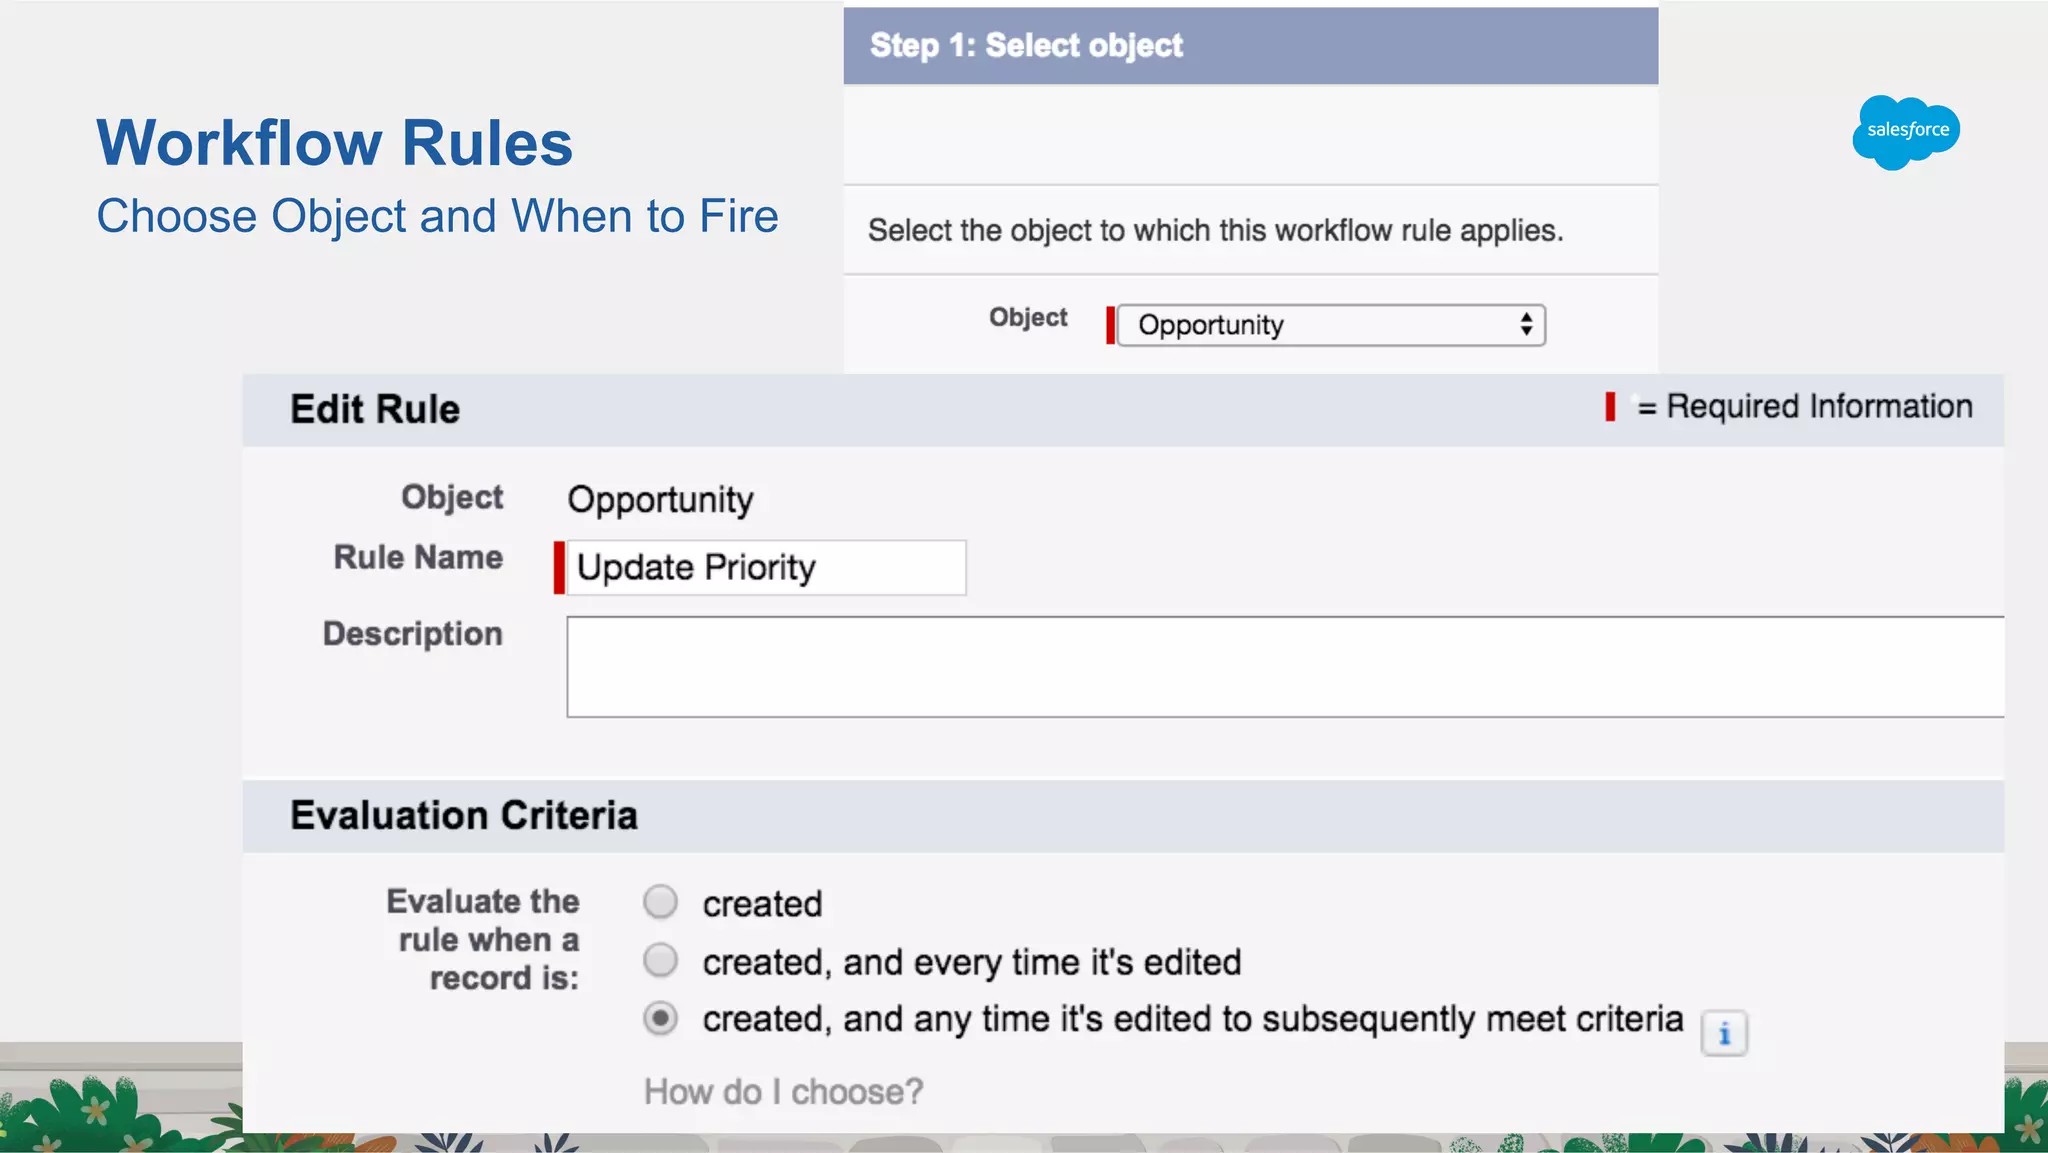This screenshot has width=2048, height=1153.
Task: Click inside the Description text area
Action: (x=1285, y=667)
